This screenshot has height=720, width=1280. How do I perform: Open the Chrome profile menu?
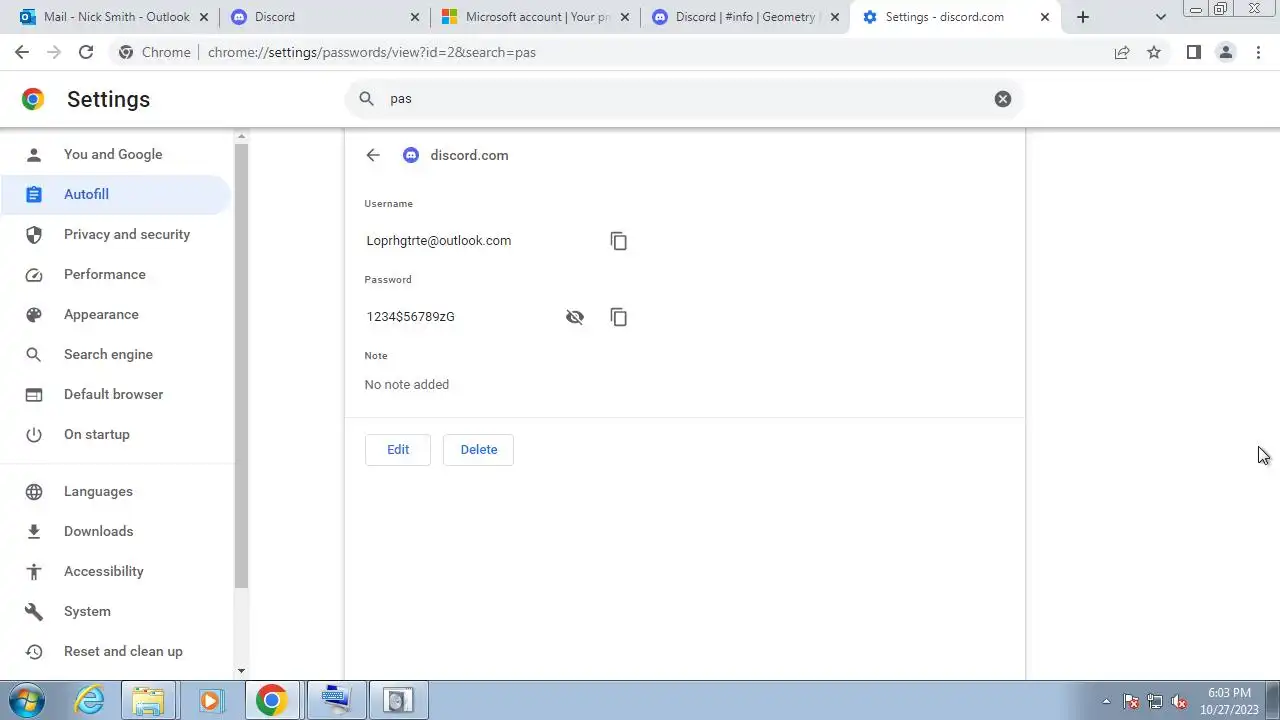coord(1225,52)
